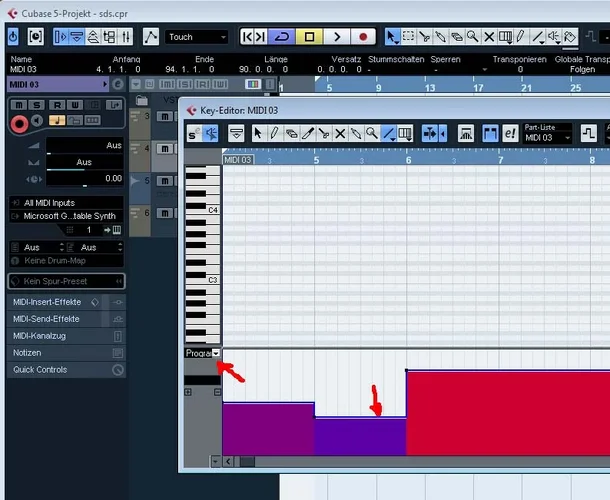Click the Activate Project power button
This screenshot has height=500, width=610.
click(x=13, y=37)
